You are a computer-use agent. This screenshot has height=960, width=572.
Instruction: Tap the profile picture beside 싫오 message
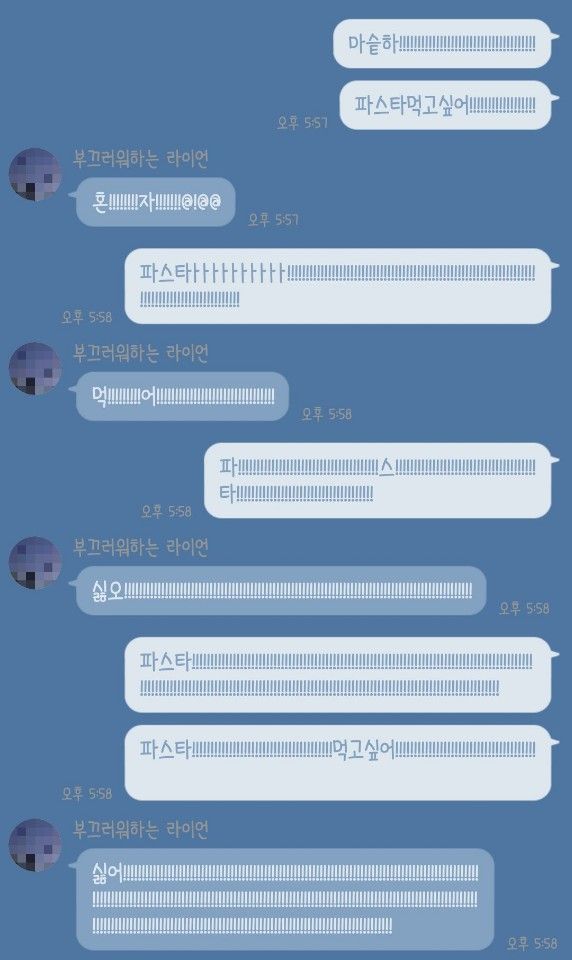[35, 563]
